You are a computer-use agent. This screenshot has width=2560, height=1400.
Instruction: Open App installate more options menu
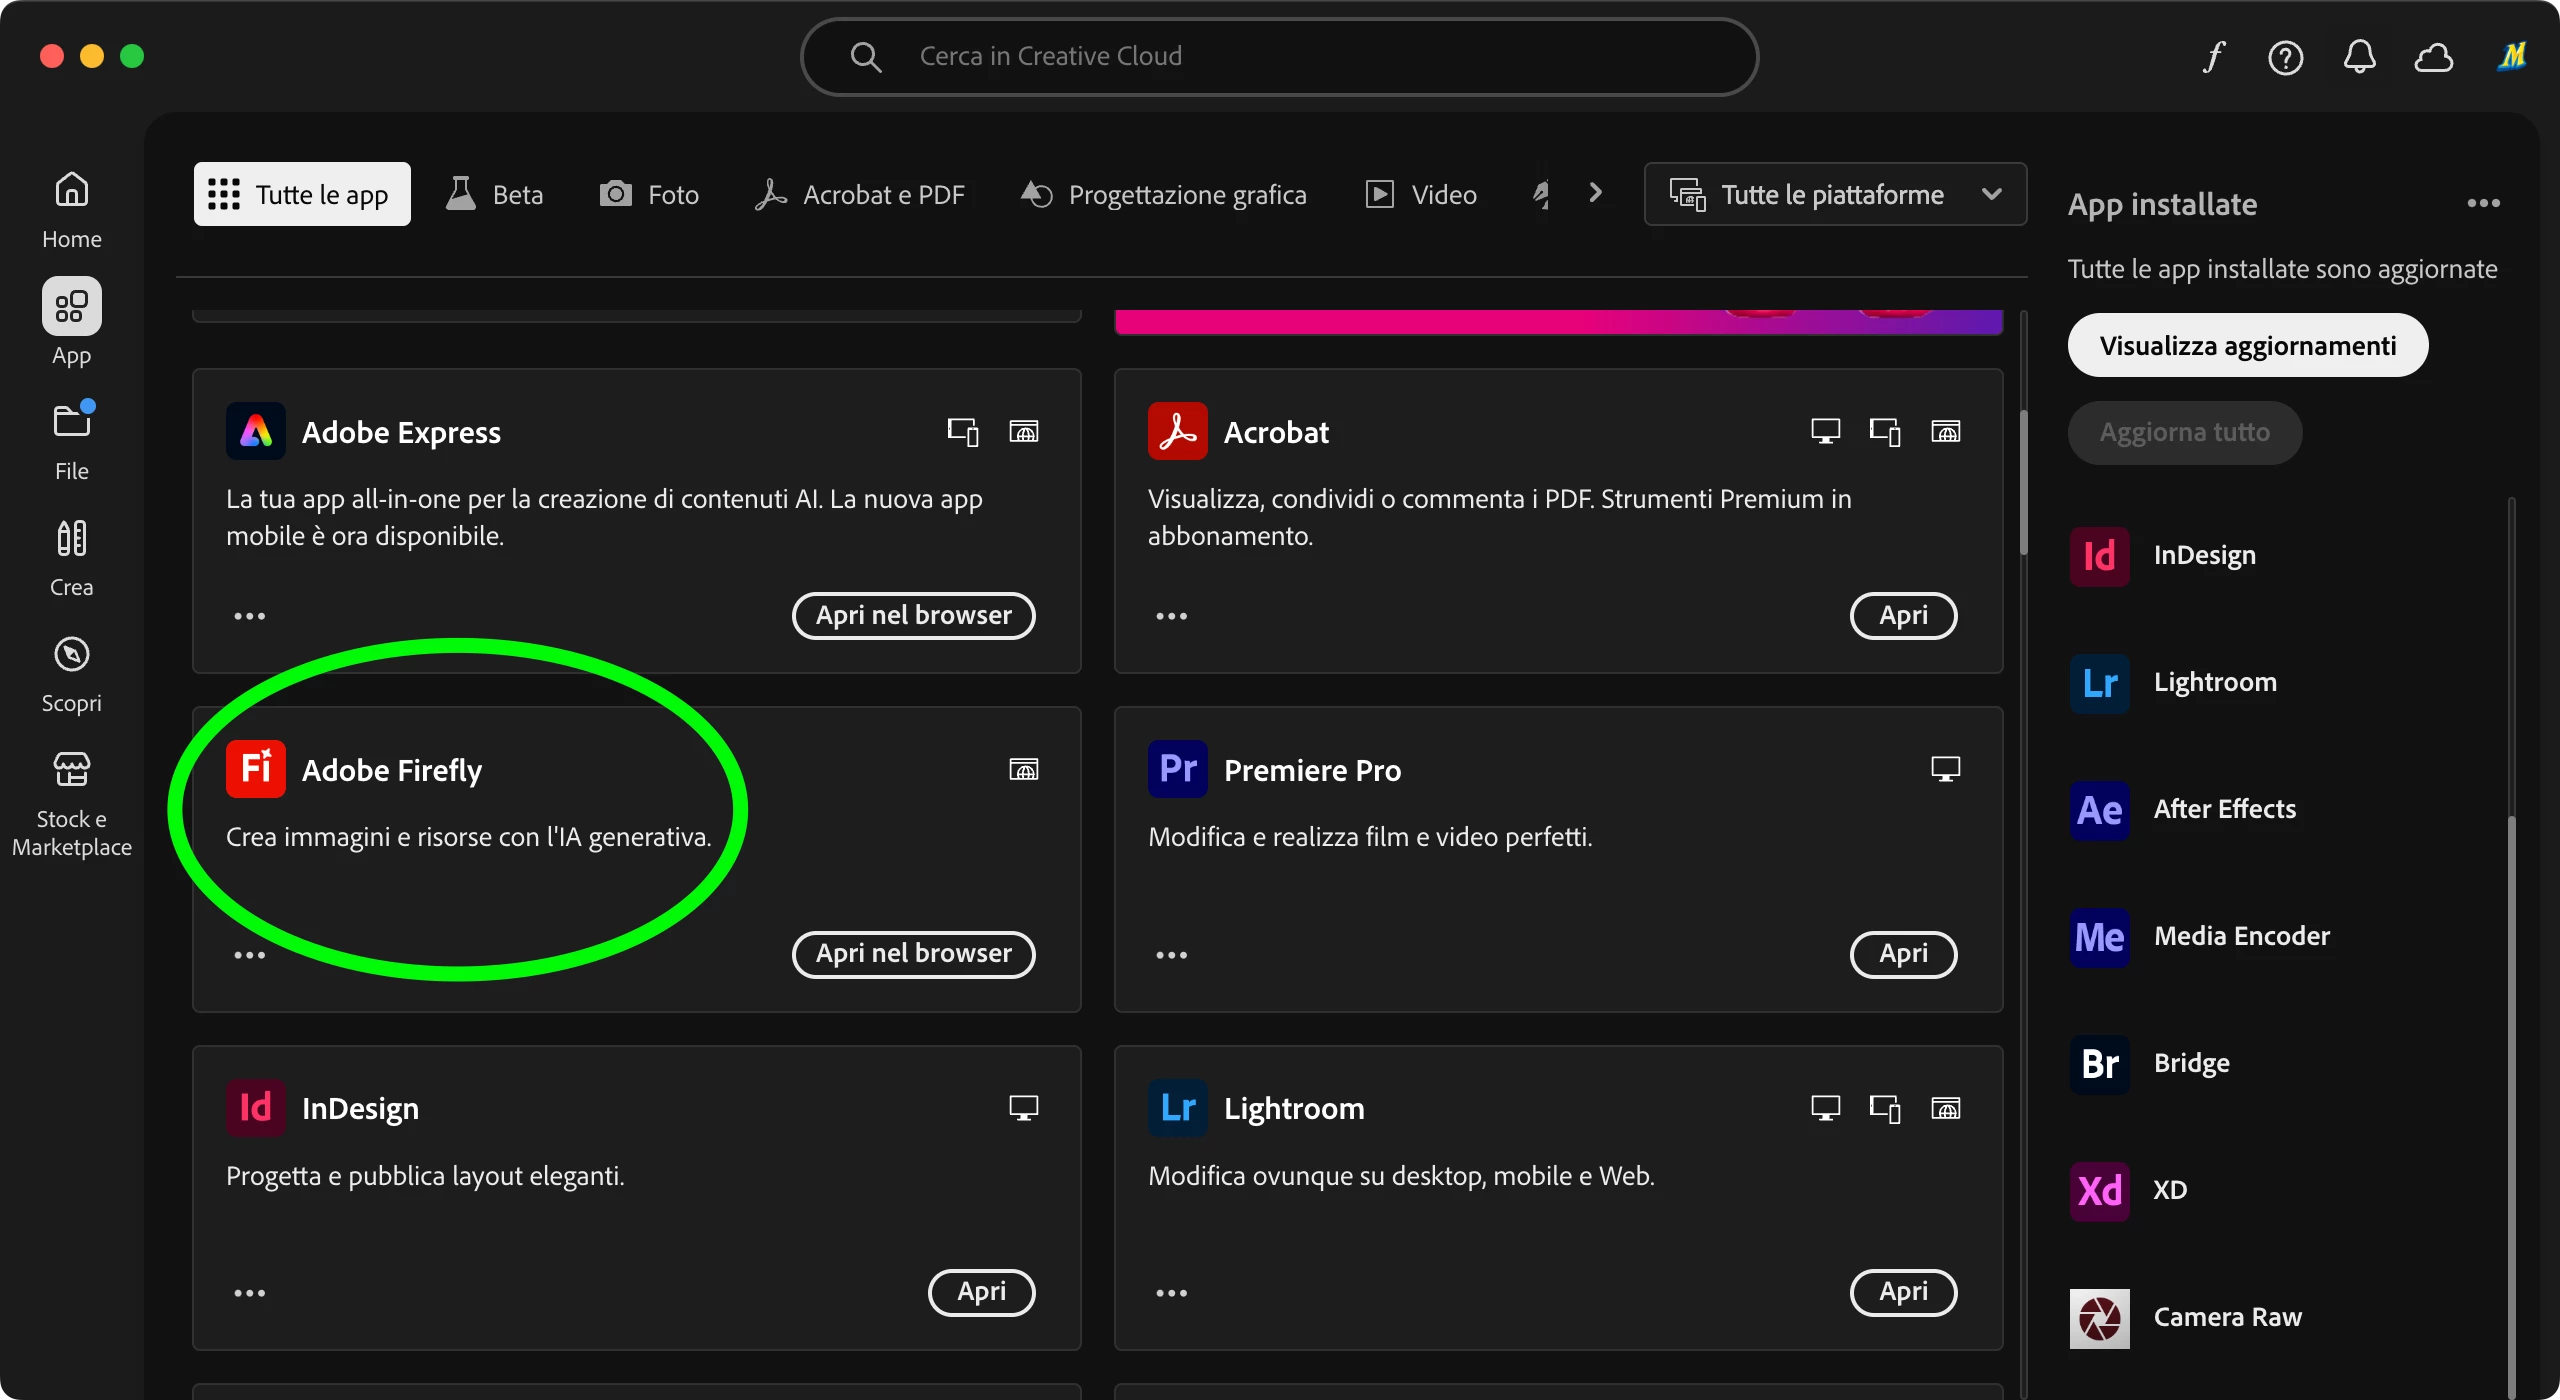click(2483, 204)
